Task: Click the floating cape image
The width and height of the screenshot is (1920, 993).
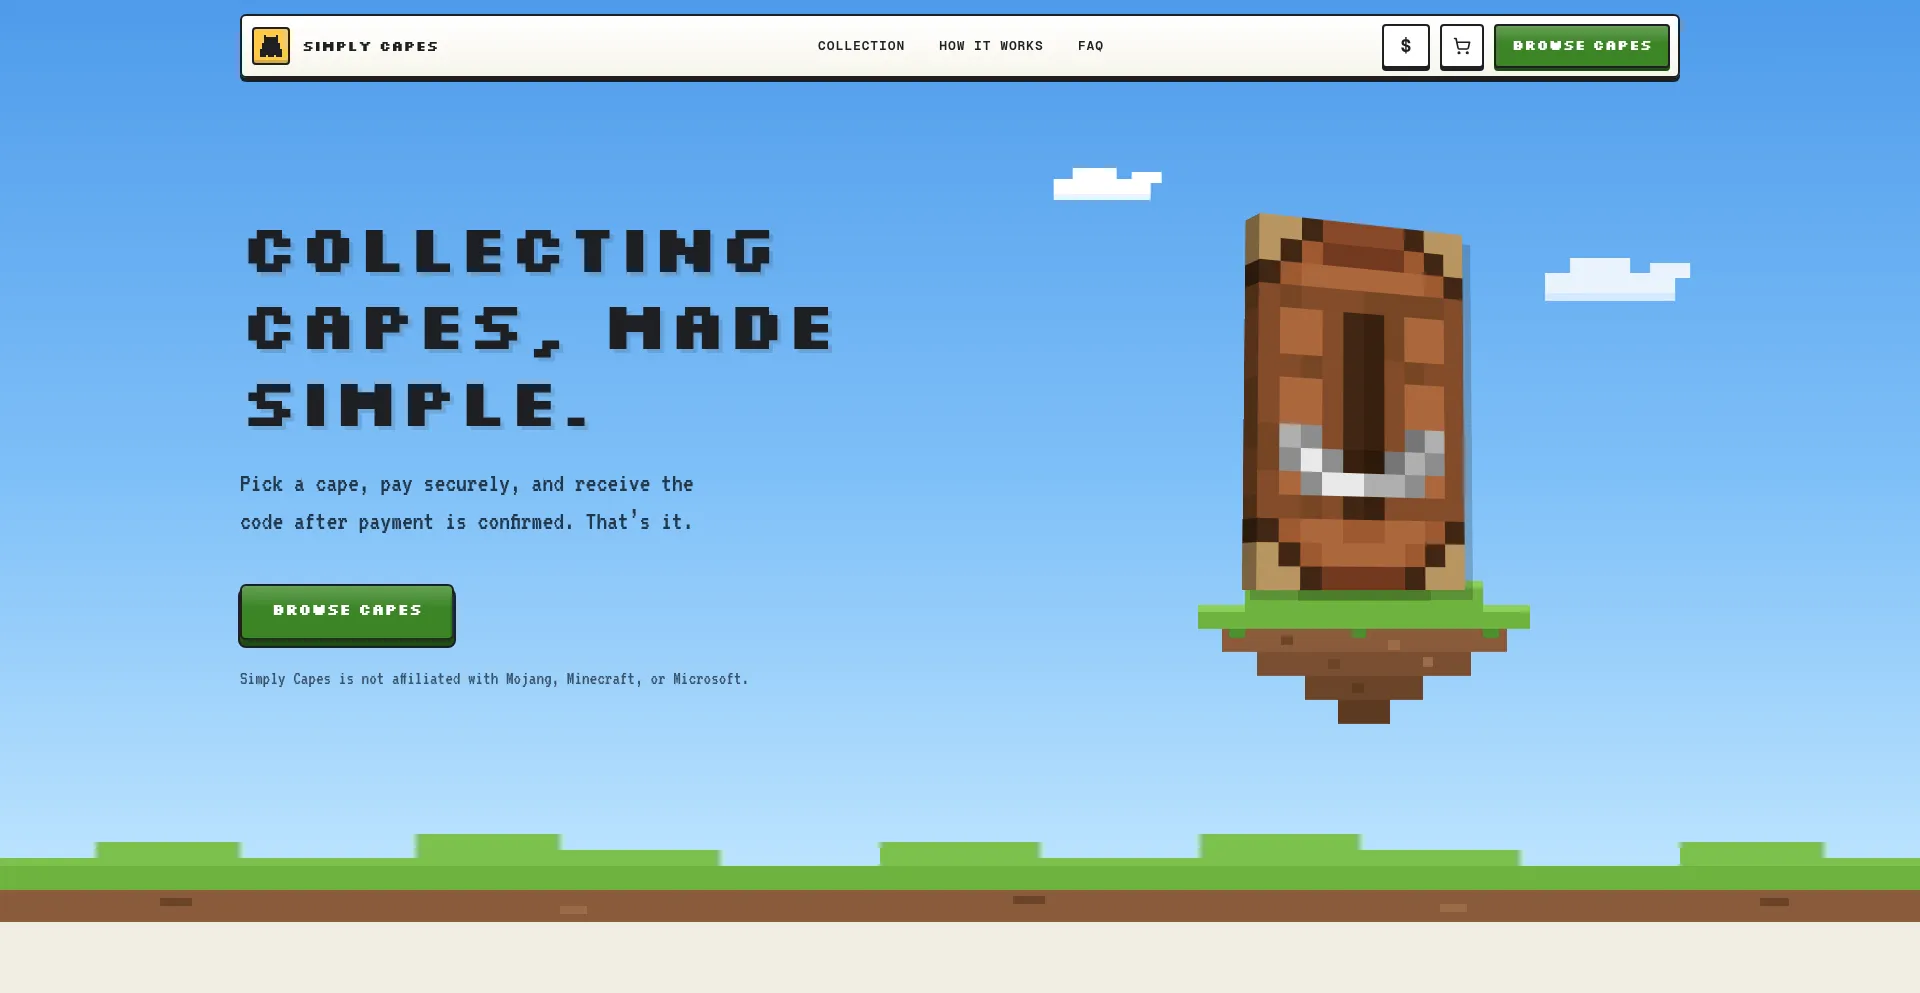Action: pos(1354,402)
